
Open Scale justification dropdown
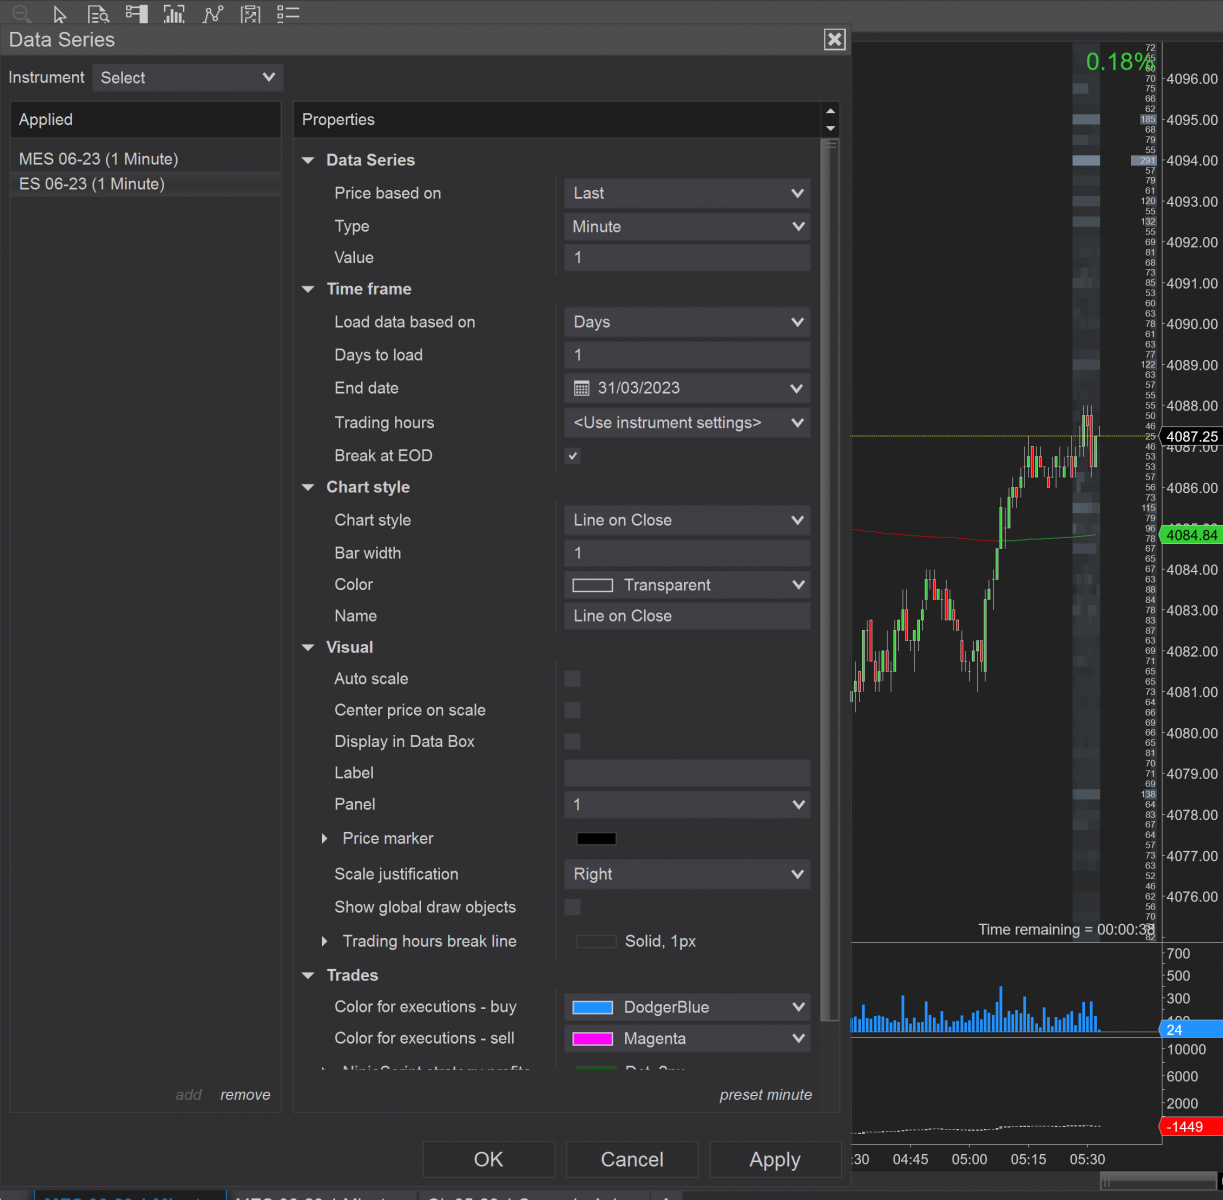tap(687, 874)
